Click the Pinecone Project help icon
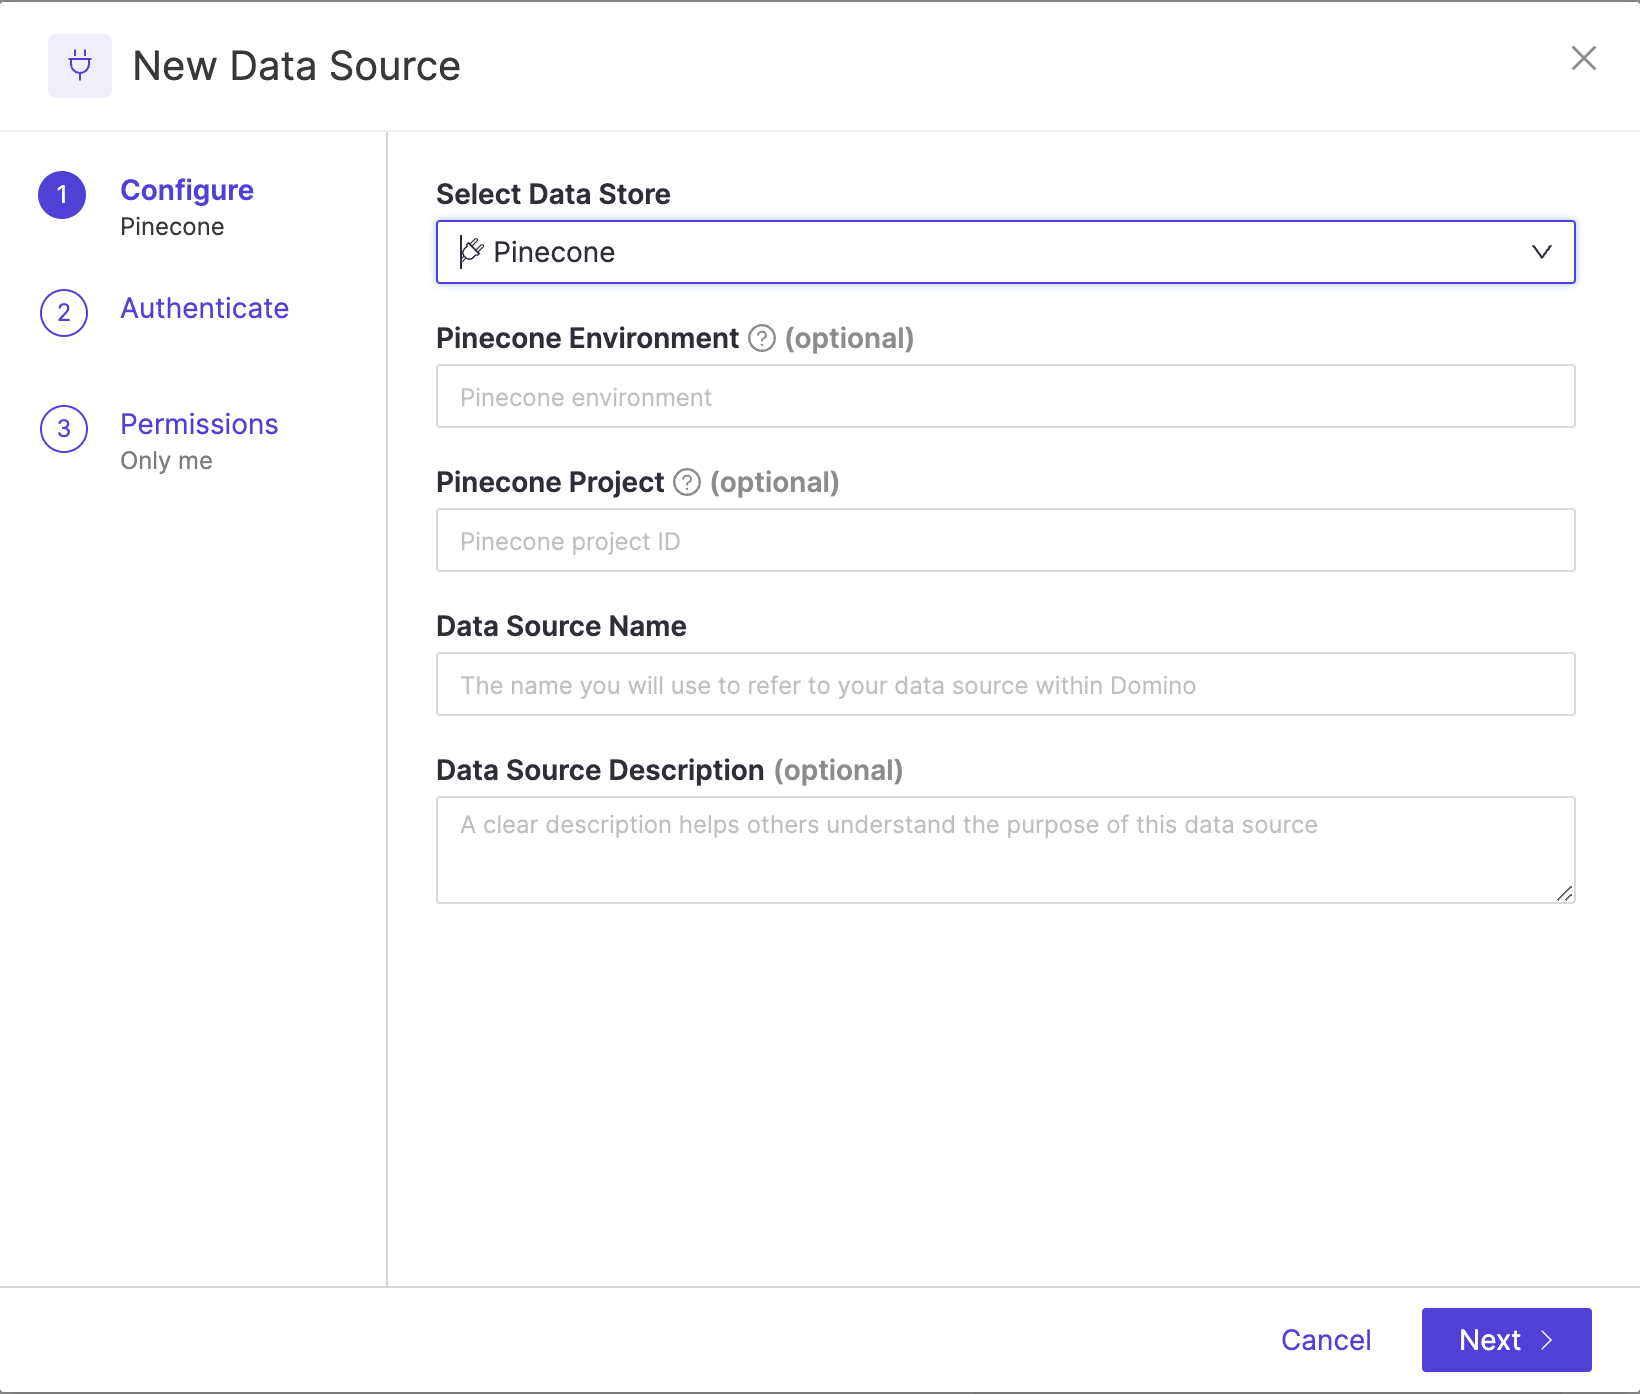This screenshot has width=1640, height=1394. (687, 482)
